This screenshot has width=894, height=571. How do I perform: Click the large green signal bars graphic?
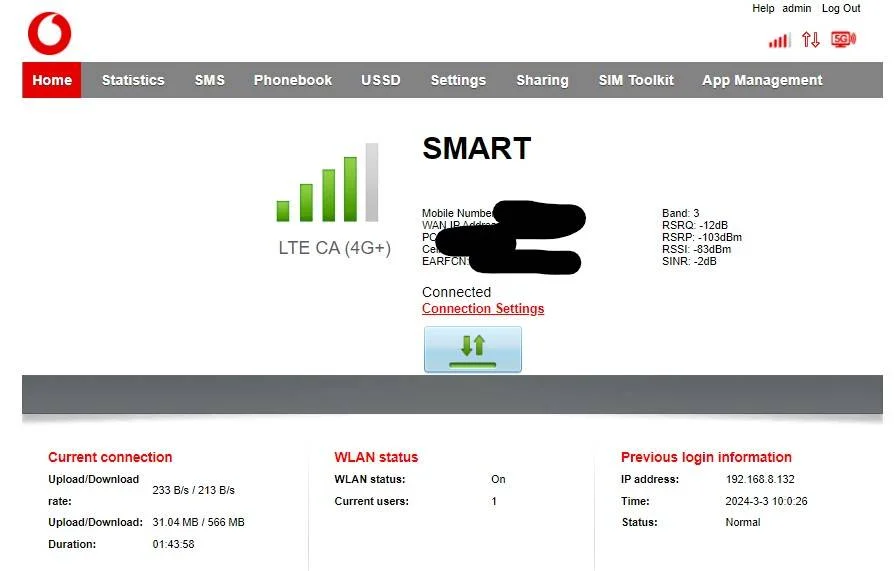tap(328, 183)
